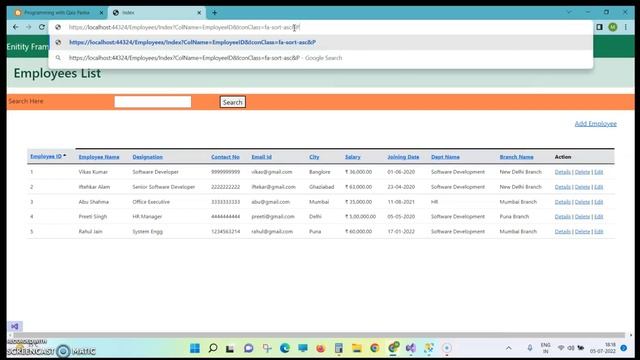
Task: Open Chrome three-dot menu
Action: point(626,27)
